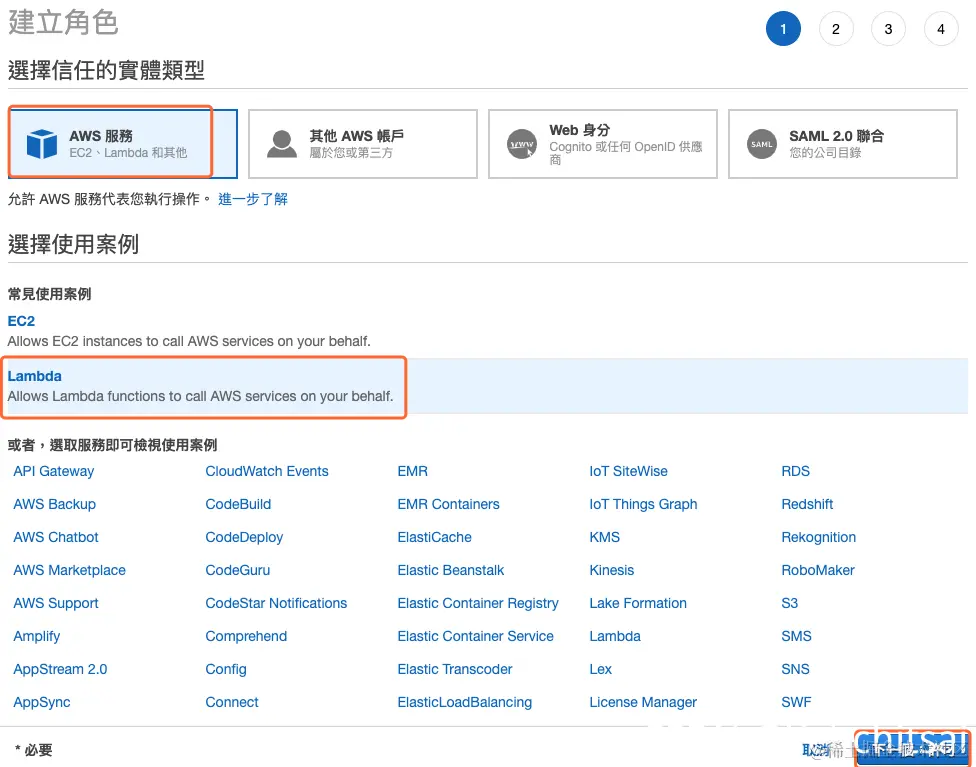Screen dimensions: 976x767
Task: Pick AWS Marketplace service
Action: 70,570
